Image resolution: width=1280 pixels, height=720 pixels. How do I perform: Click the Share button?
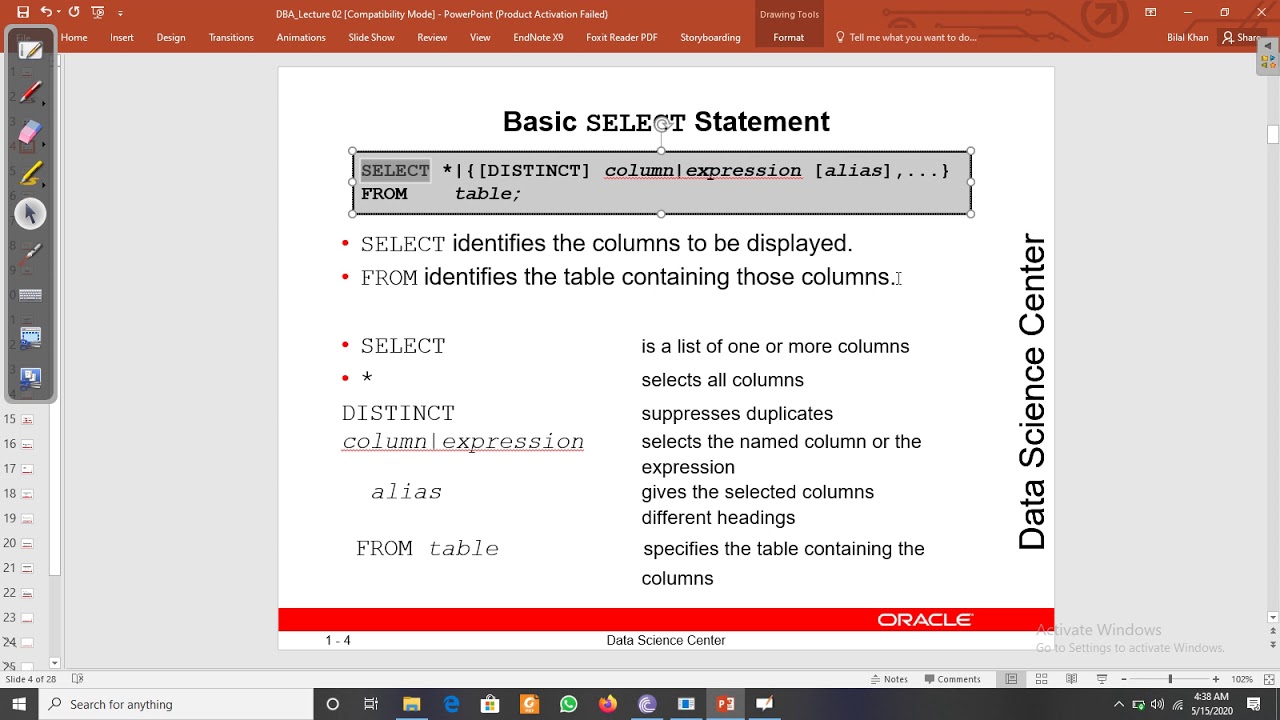[1241, 37]
